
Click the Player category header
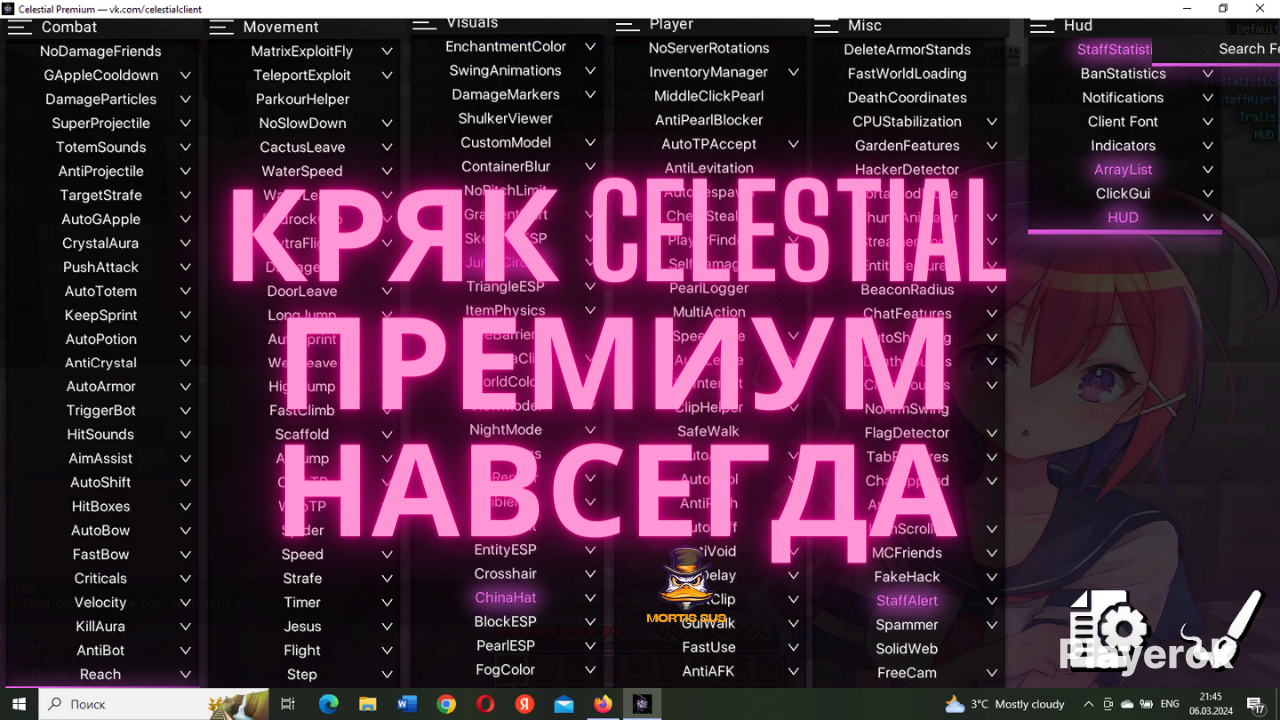(671, 24)
